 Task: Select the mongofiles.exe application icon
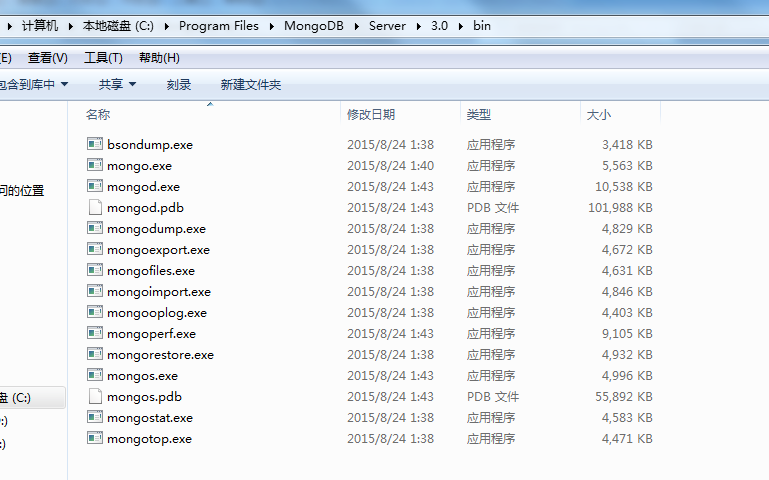pyautogui.click(x=95, y=270)
